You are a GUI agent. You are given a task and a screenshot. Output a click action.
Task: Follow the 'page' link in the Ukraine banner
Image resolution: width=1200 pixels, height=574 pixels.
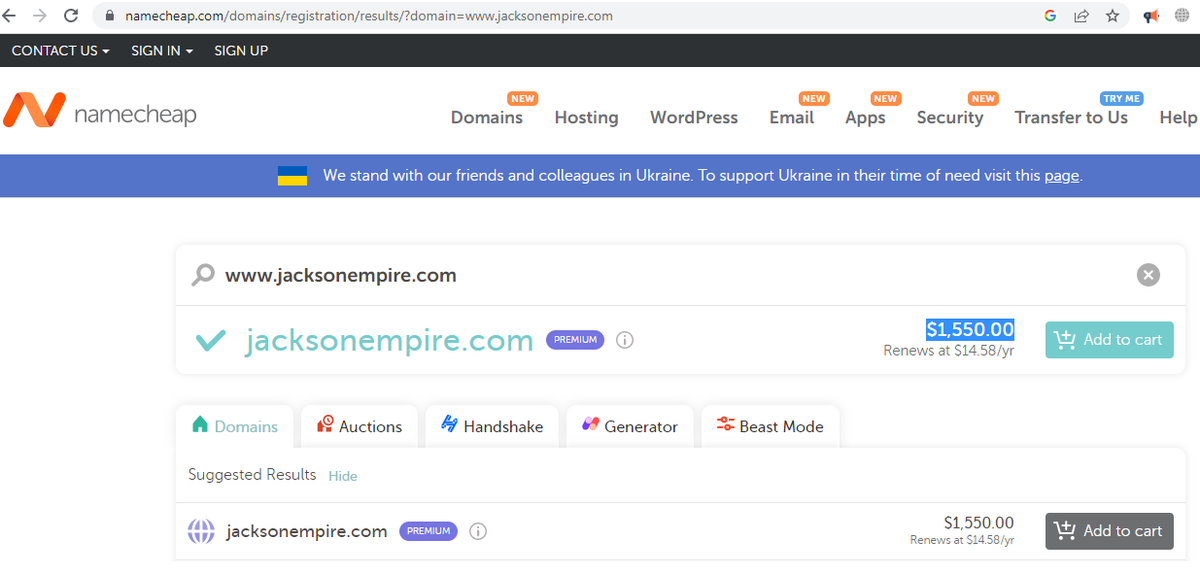1062,176
